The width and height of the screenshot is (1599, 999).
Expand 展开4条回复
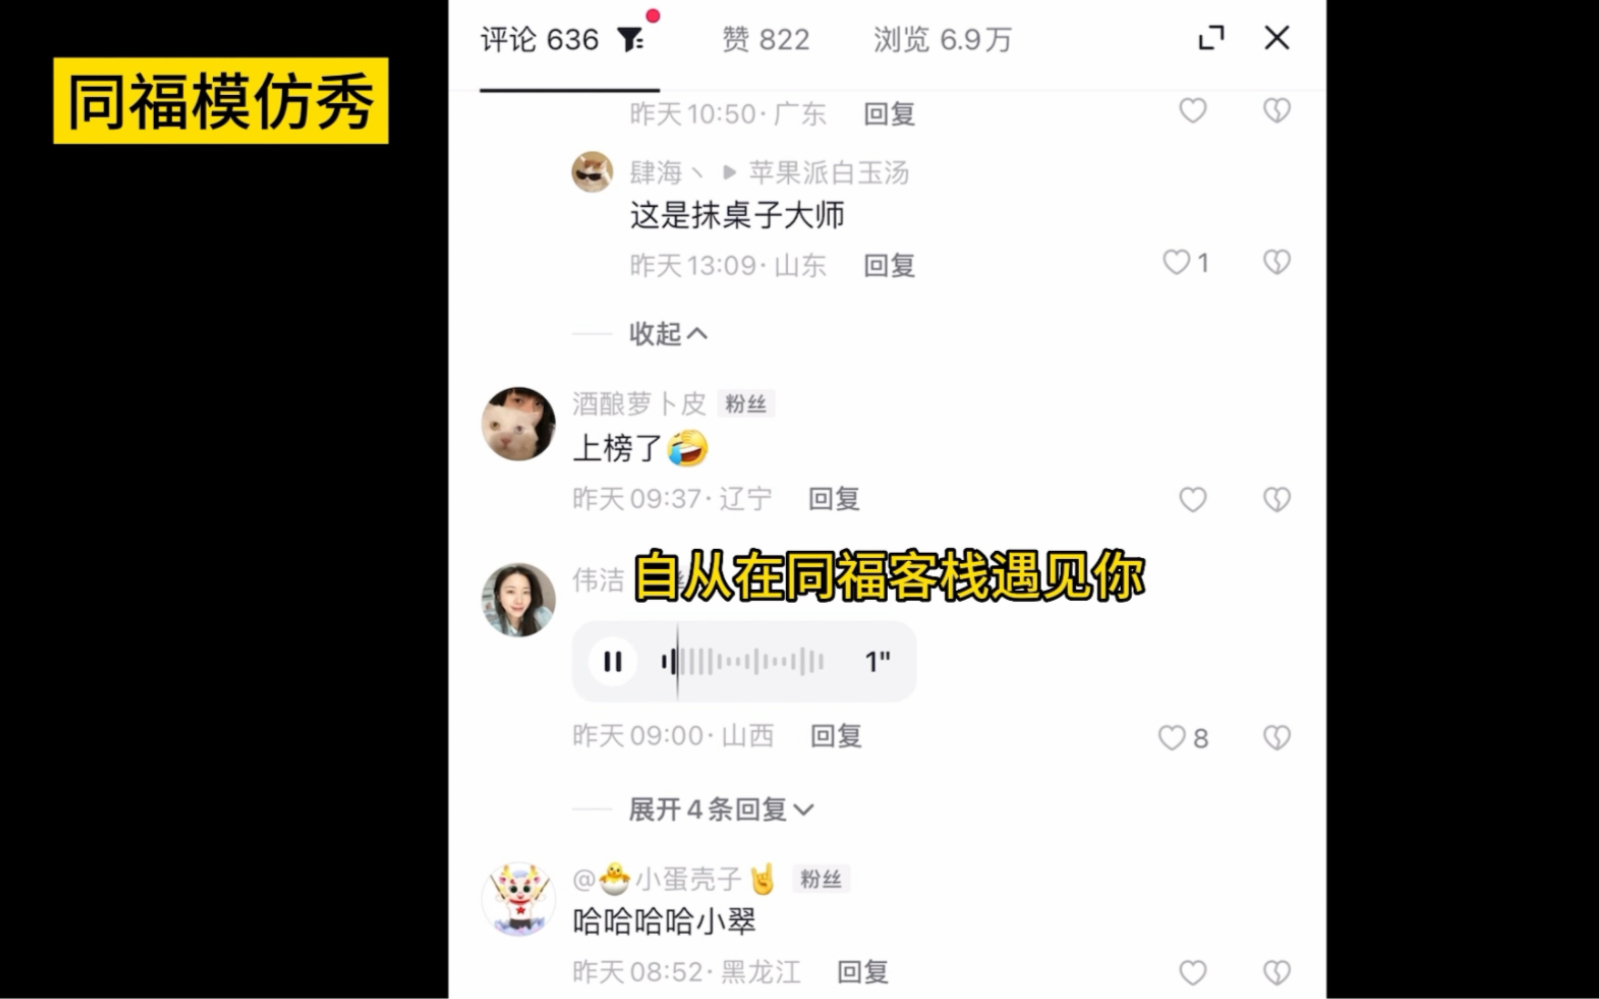coord(721,809)
